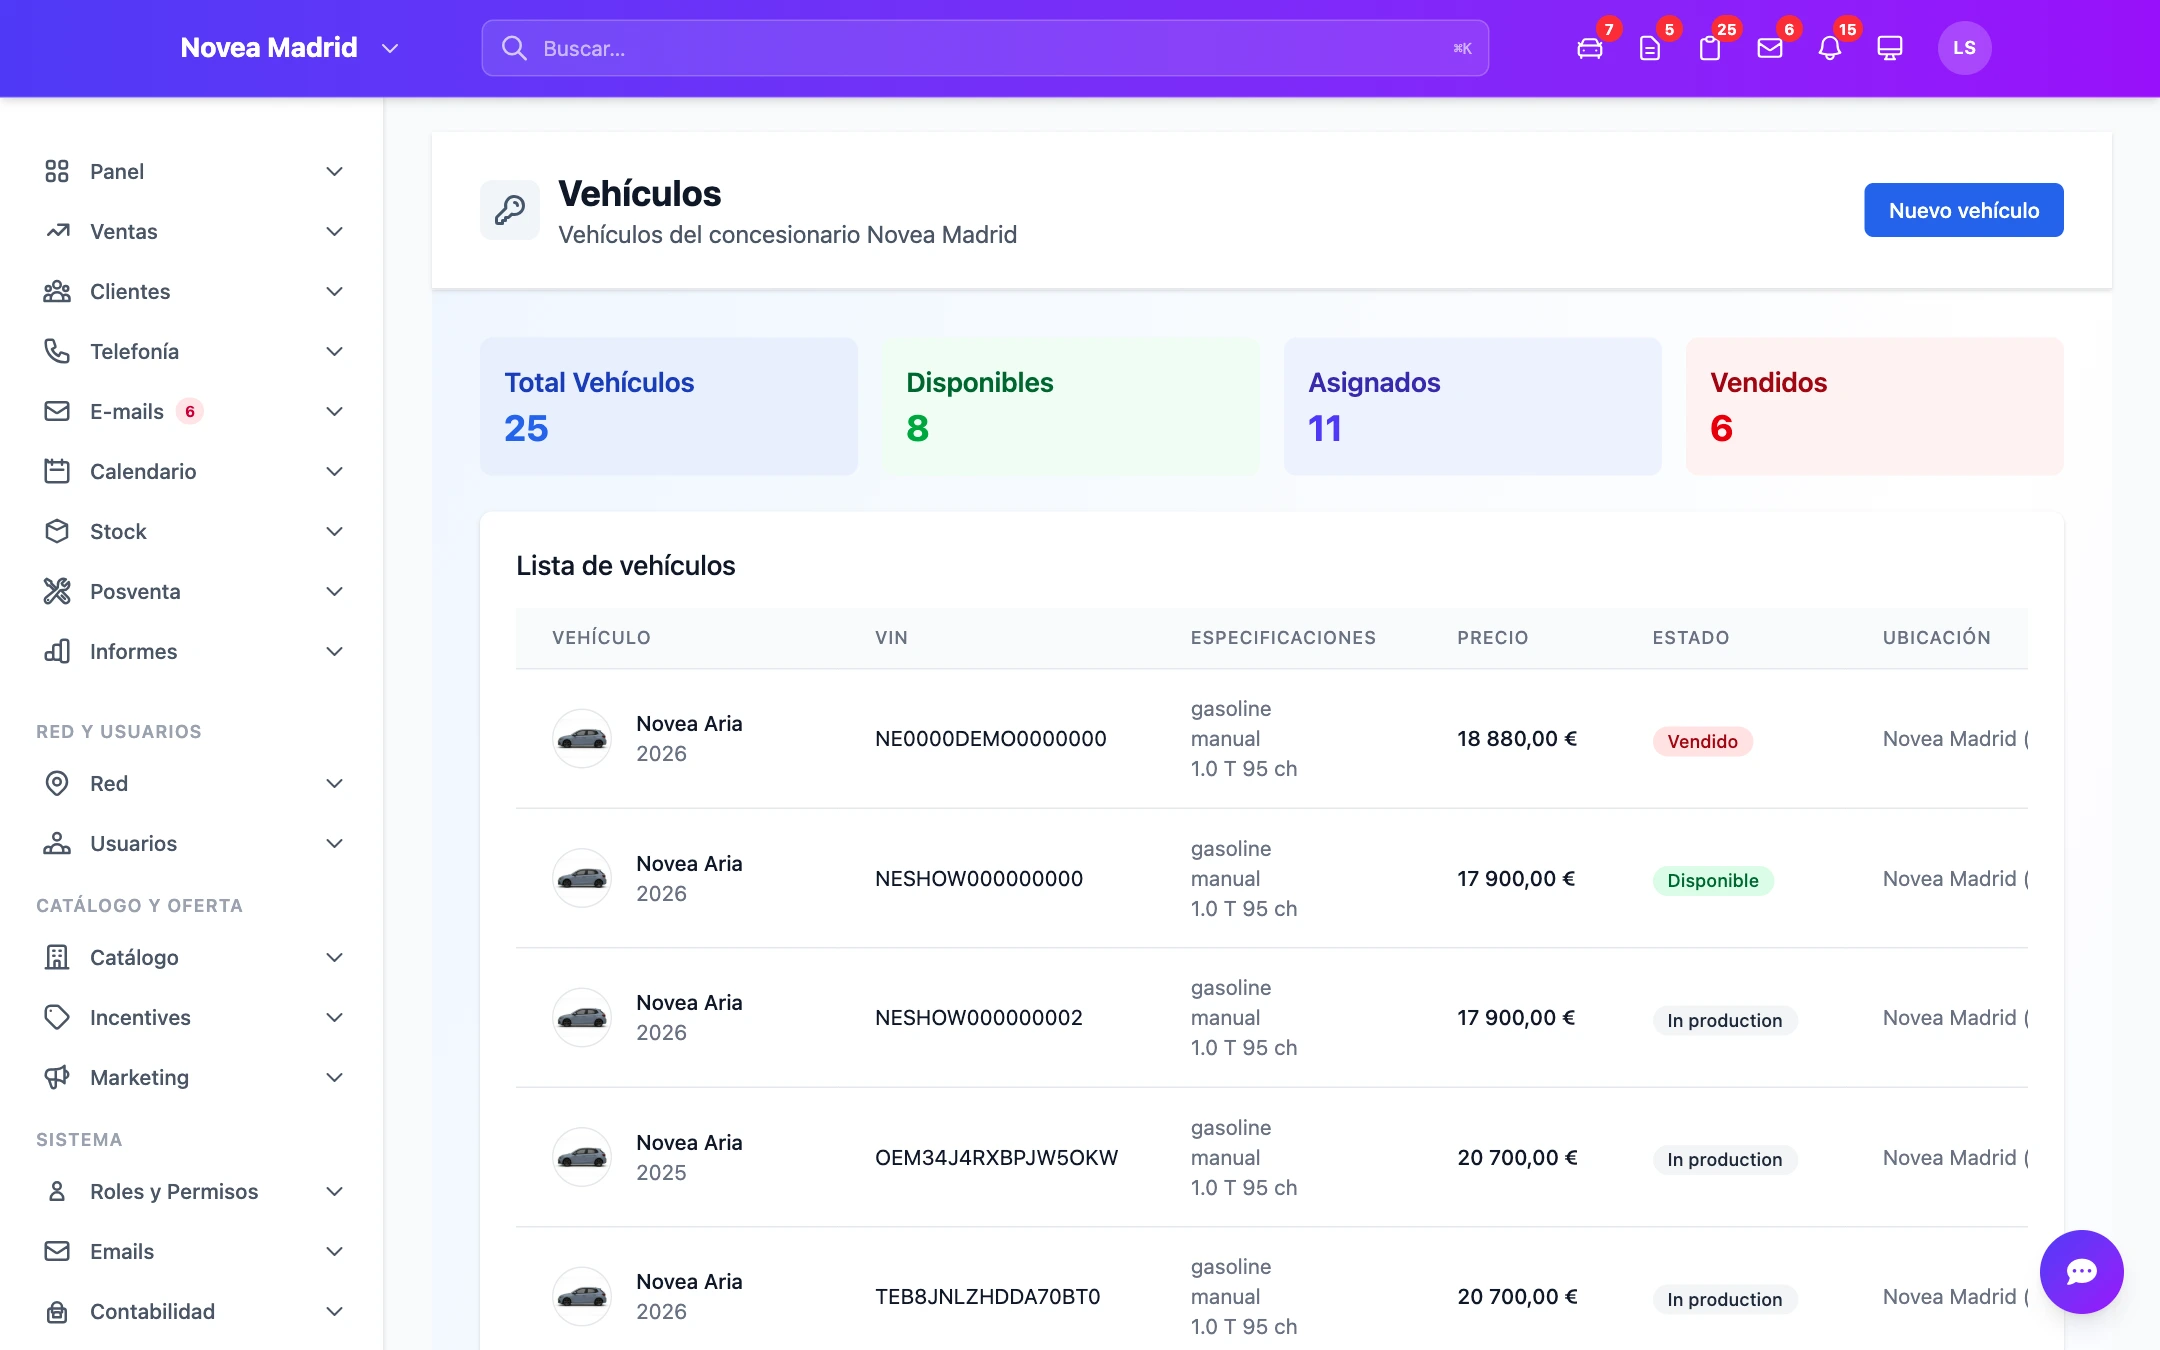The width and height of the screenshot is (2160, 1350).
Task: Expand the Panel menu chevron
Action: pos(335,171)
